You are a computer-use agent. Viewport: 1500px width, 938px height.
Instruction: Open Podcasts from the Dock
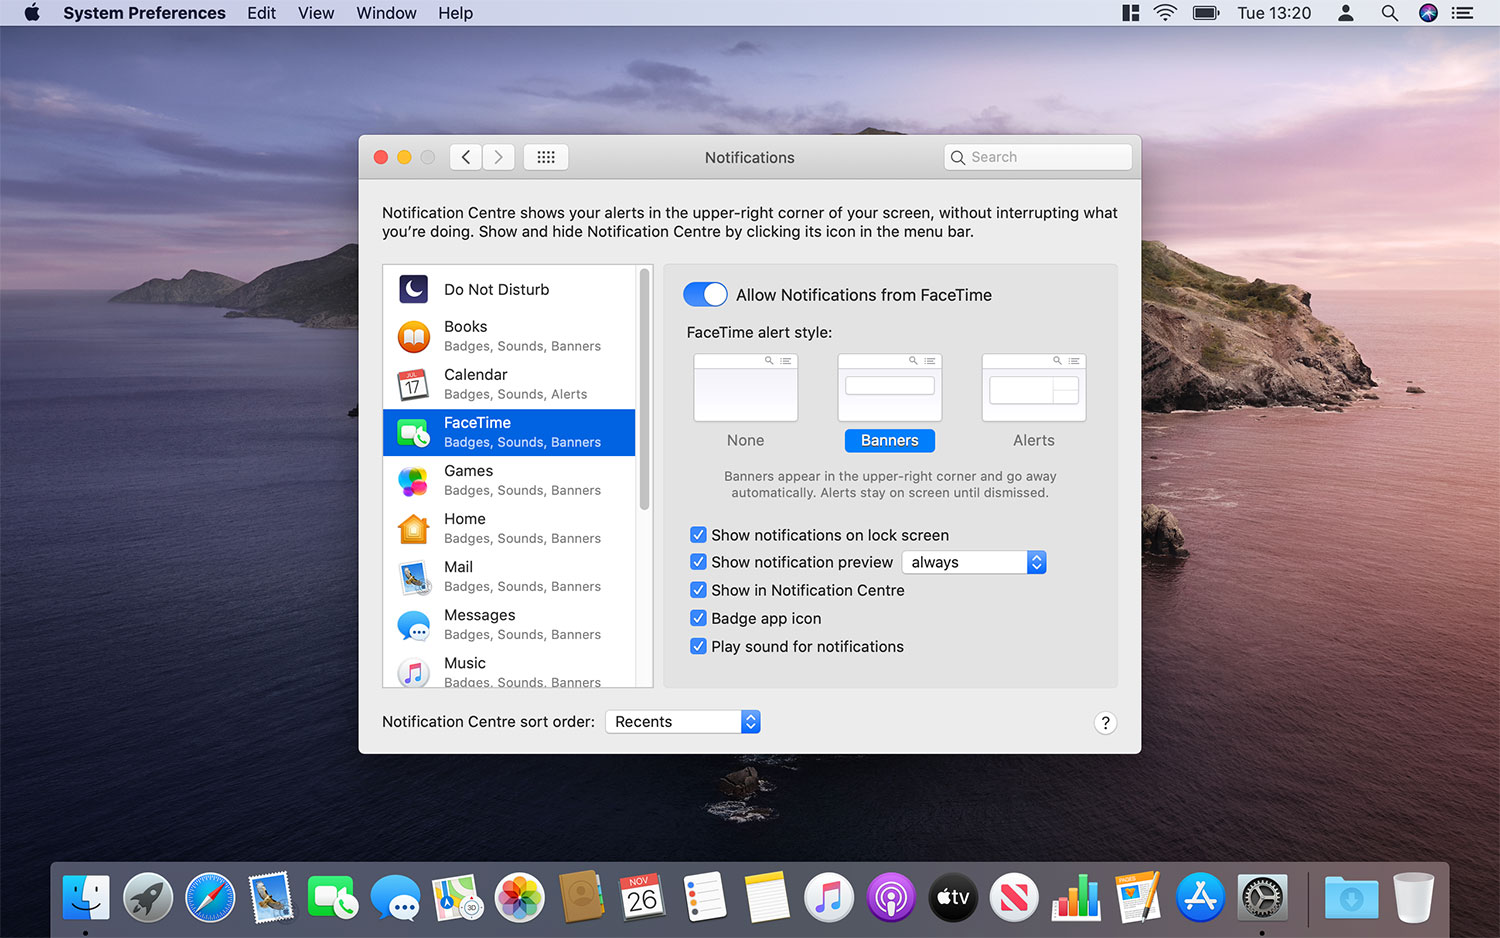click(890, 897)
